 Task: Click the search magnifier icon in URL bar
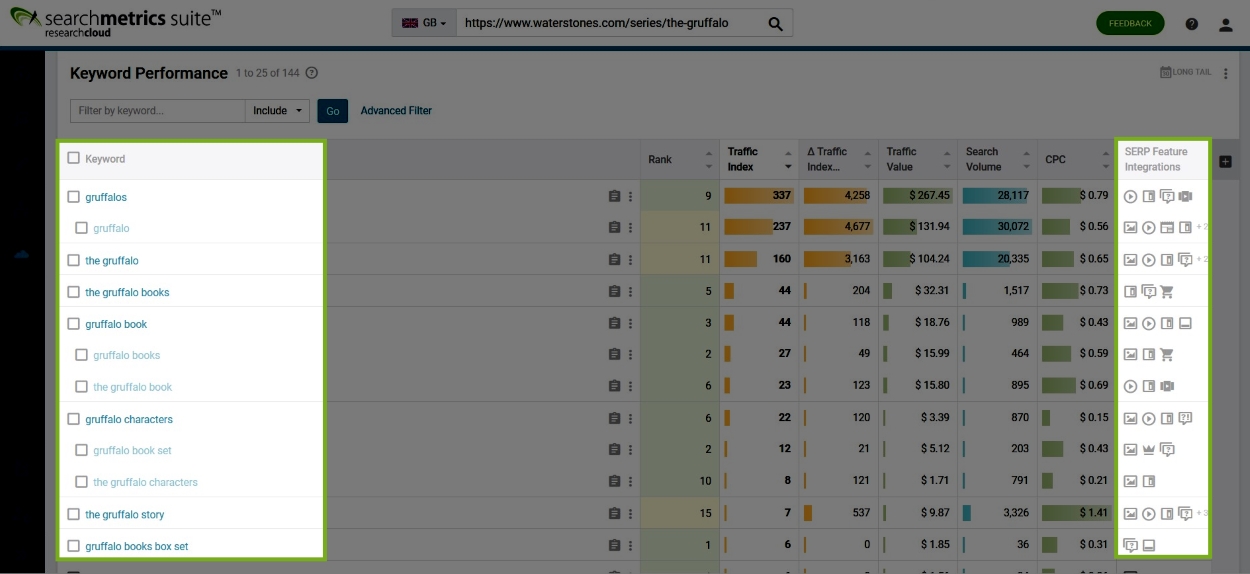(775, 23)
